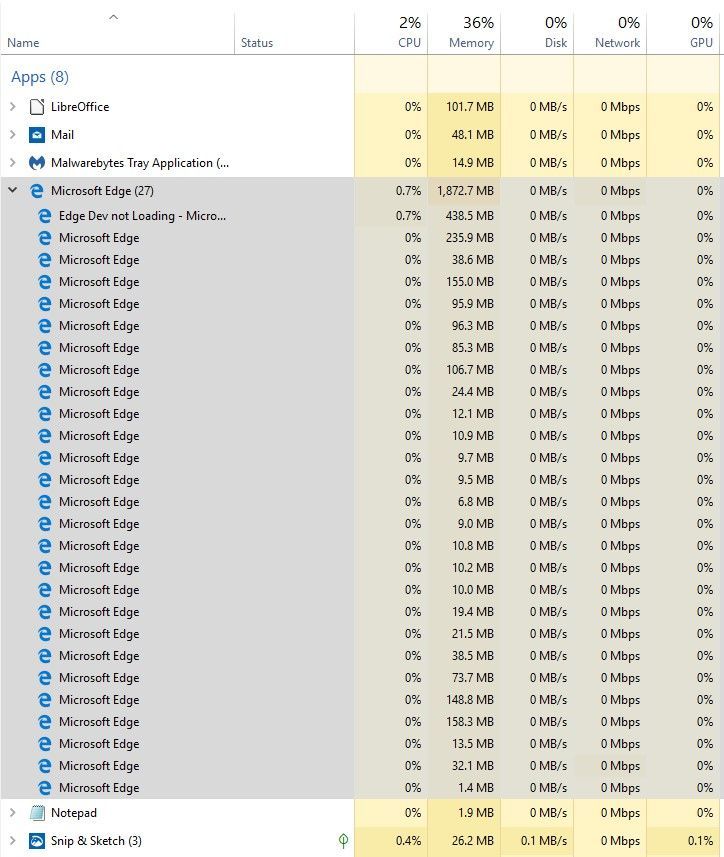This screenshot has width=724, height=857.
Task: Click the Mail app icon
Action: coord(37,135)
